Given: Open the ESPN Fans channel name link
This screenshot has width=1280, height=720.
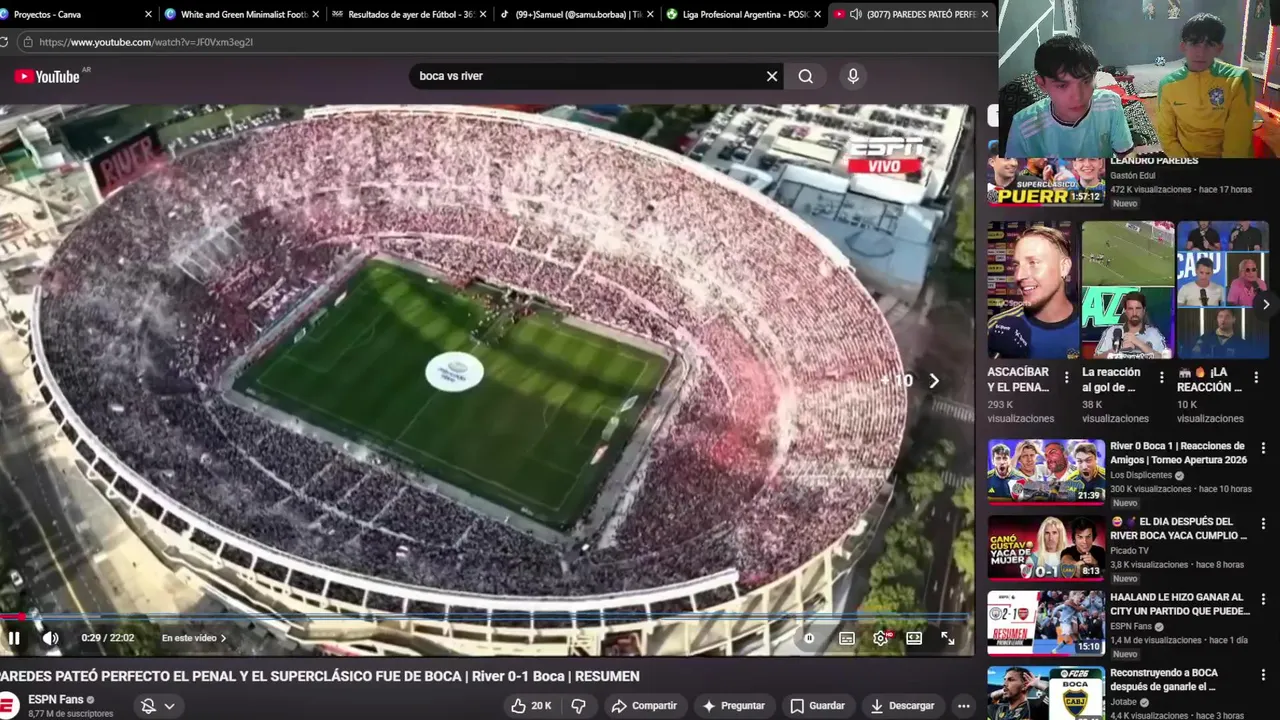Looking at the screenshot, I should coord(56,700).
